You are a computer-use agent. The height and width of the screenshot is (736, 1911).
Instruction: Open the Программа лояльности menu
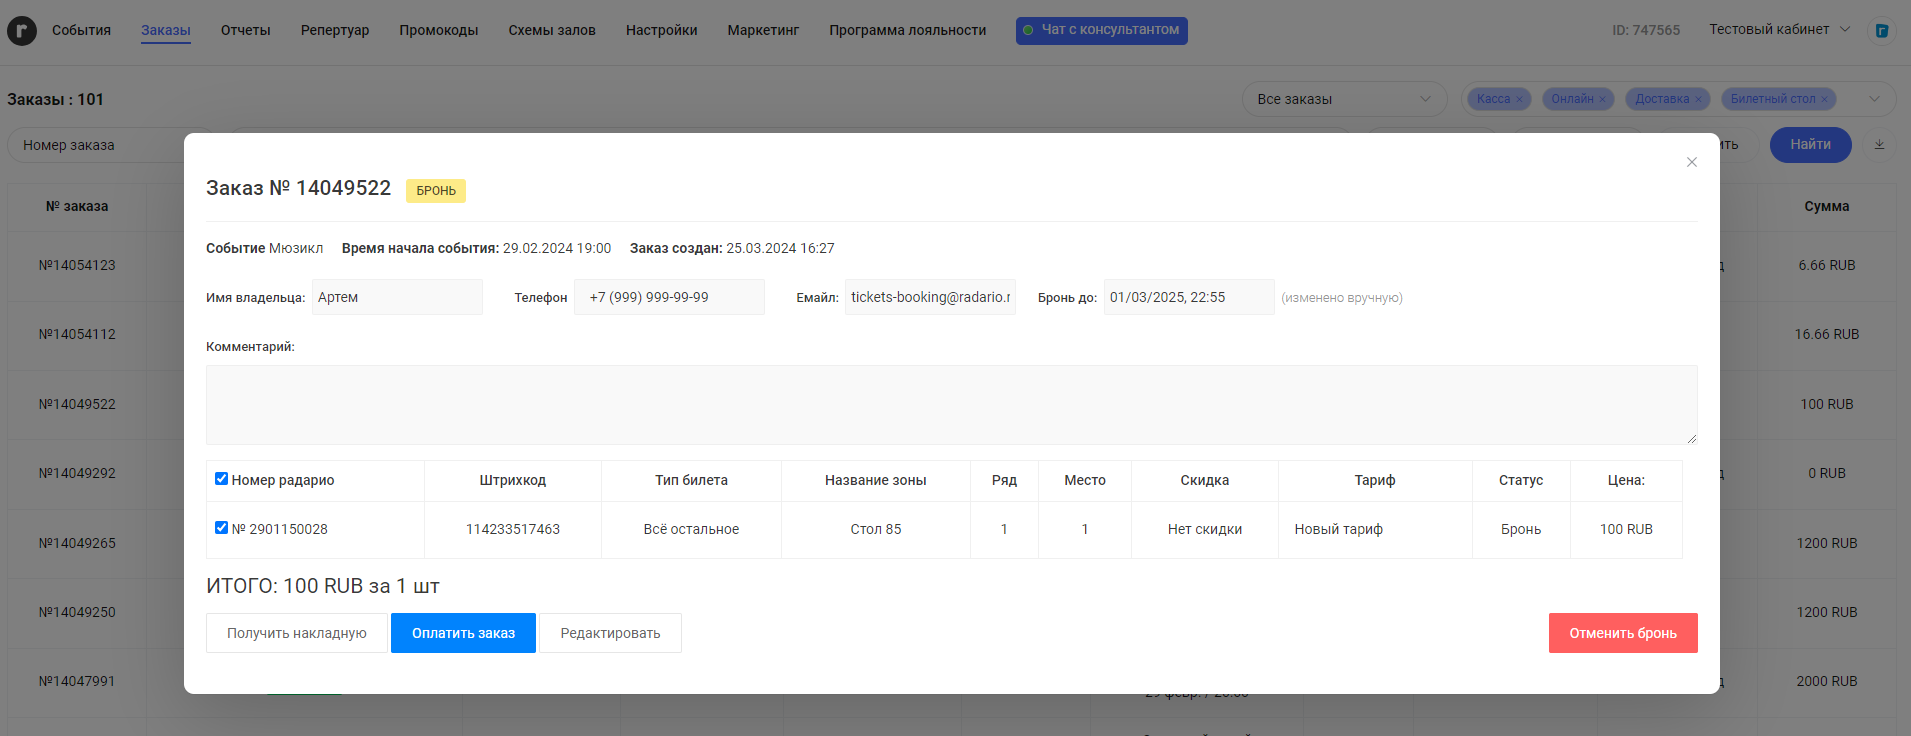coord(908,30)
